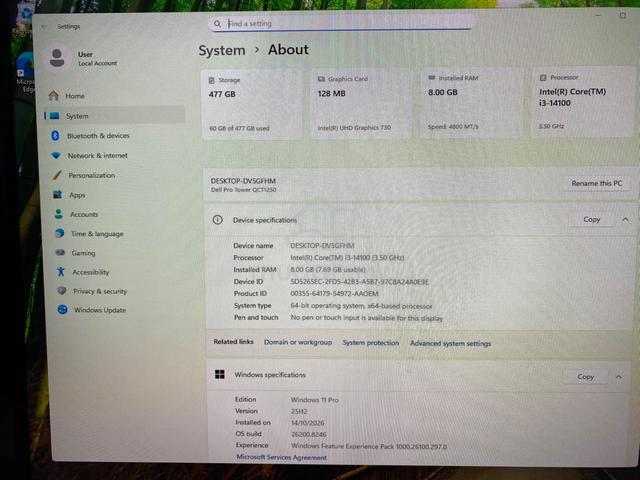The image size is (640, 480).
Task: Open Microsoft Edge desktop shortcut
Action: click(x=25, y=73)
